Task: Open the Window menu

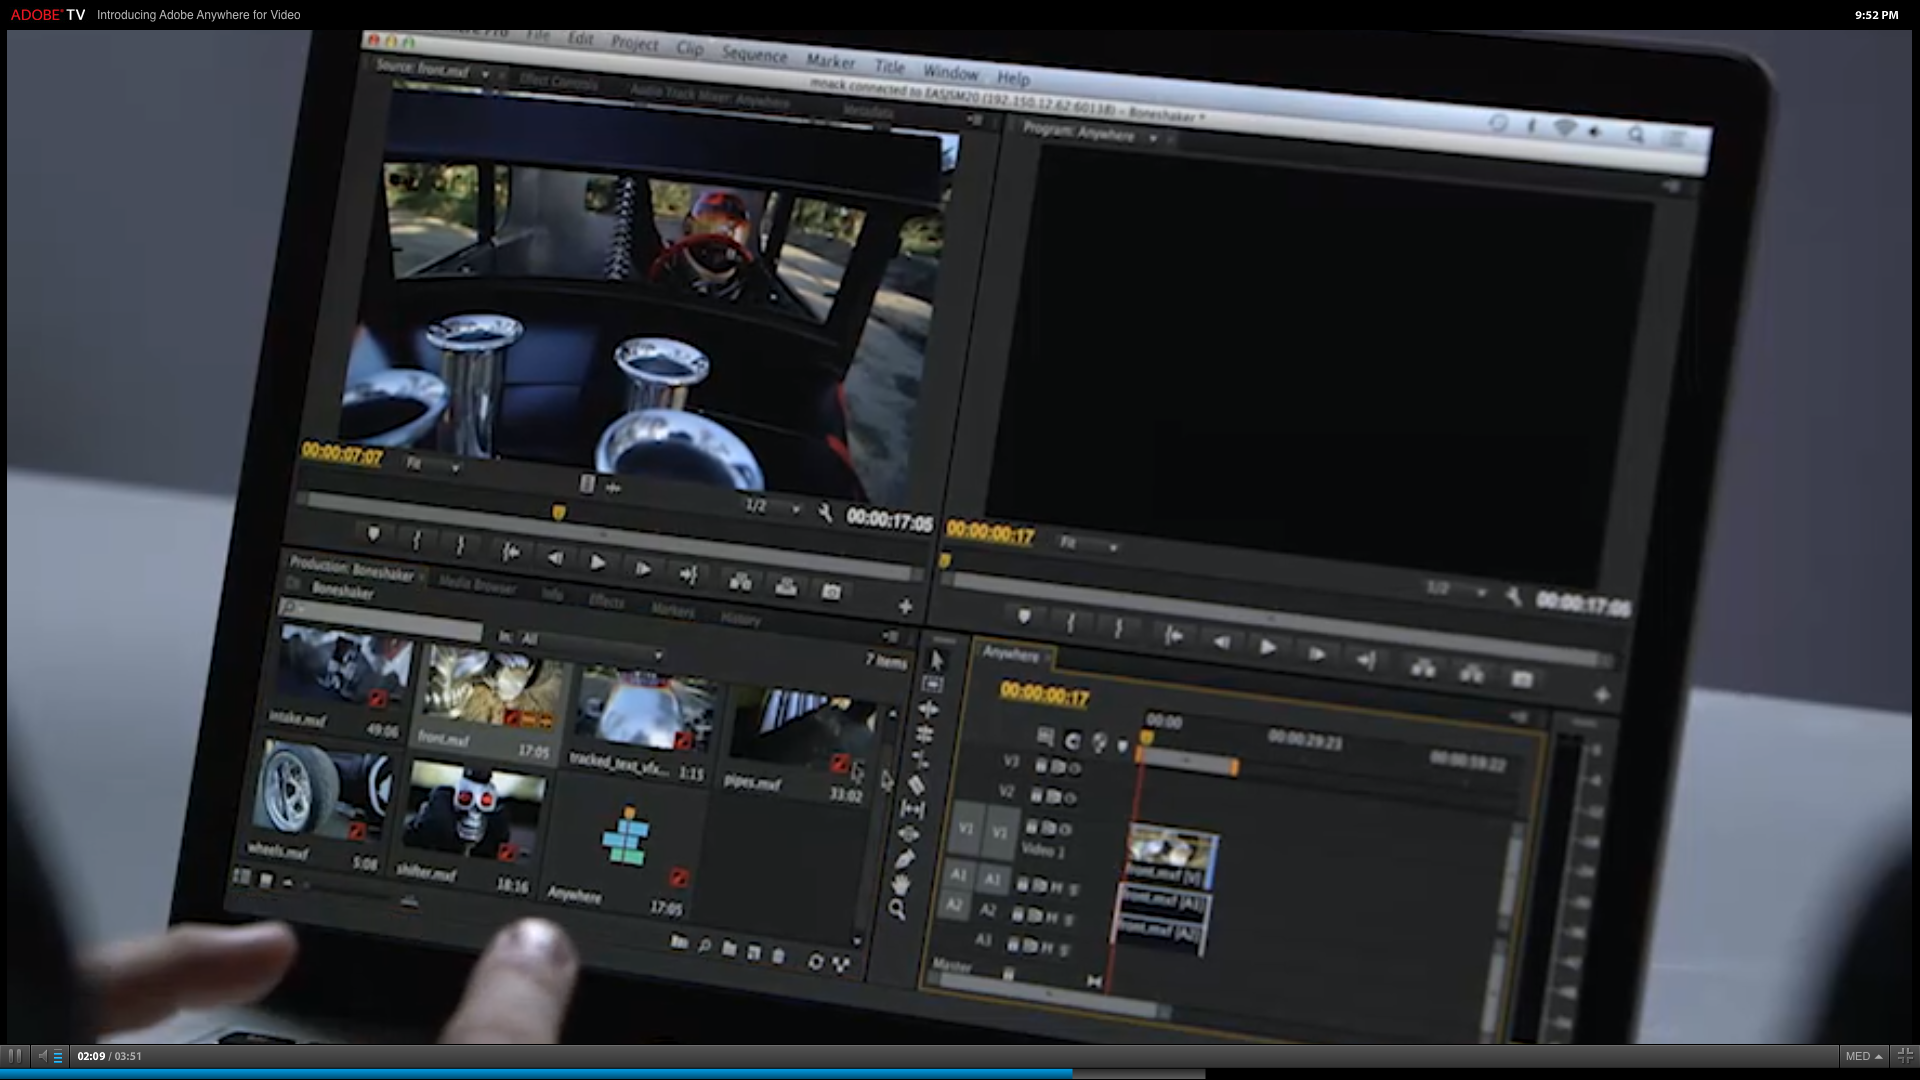Action: (x=950, y=73)
